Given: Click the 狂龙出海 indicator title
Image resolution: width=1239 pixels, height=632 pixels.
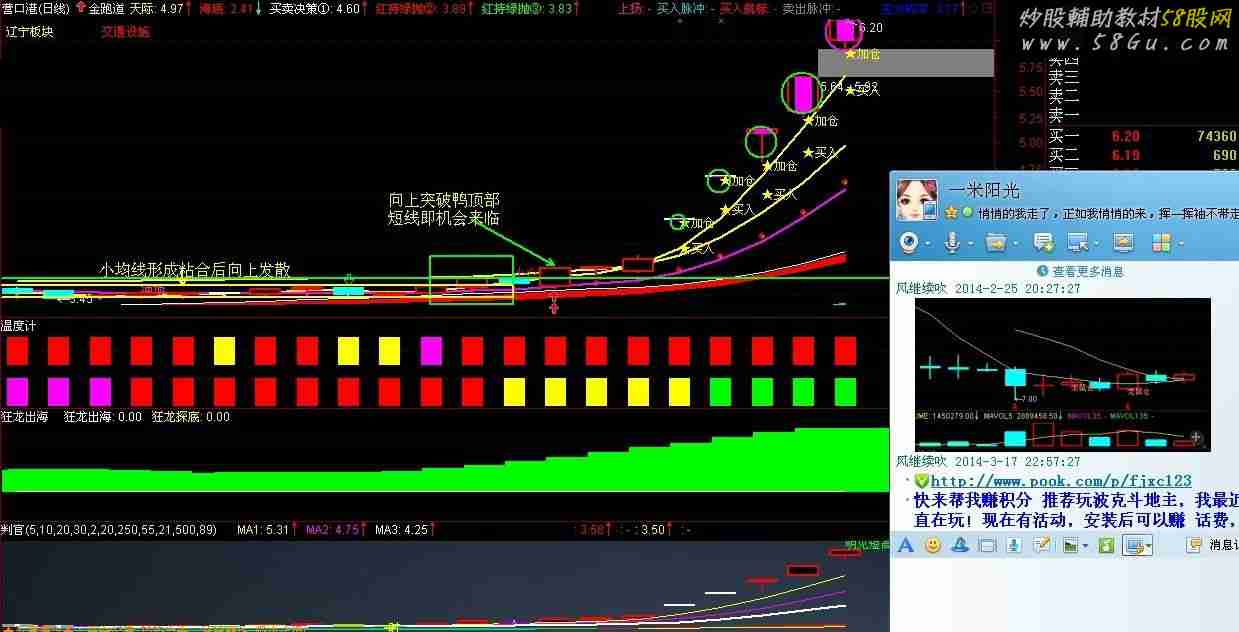Looking at the screenshot, I should click(x=24, y=417).
